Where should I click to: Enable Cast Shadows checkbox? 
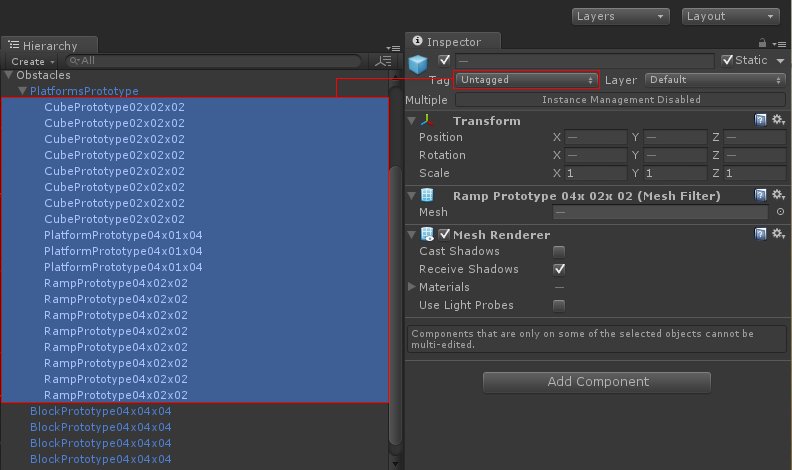(559, 251)
